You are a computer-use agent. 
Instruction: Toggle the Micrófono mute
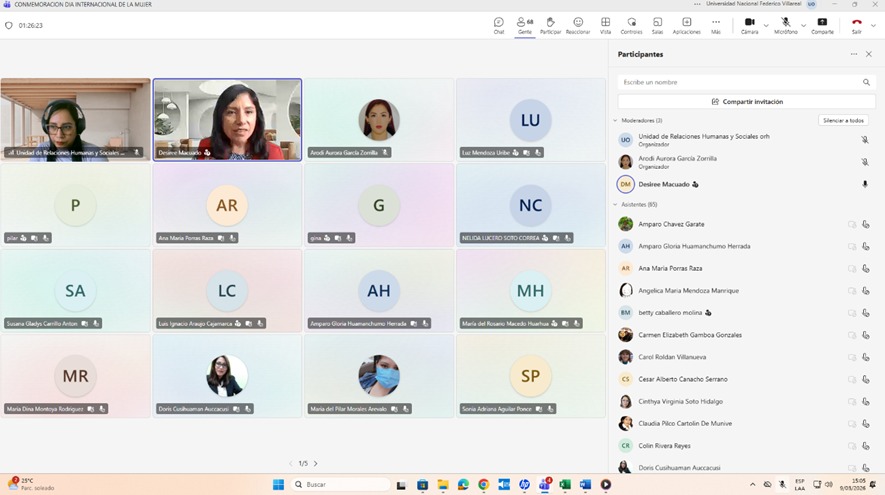pos(786,25)
